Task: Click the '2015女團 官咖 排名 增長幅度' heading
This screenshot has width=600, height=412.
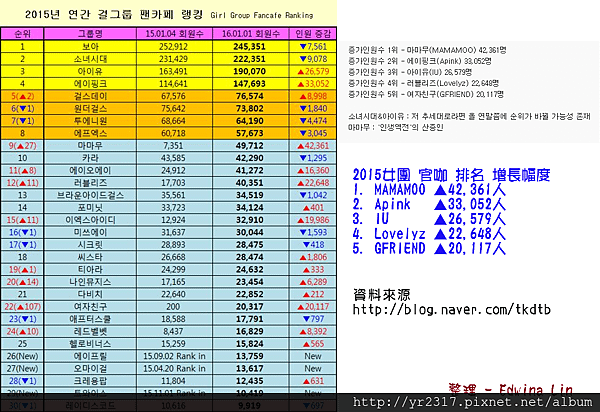Action: point(451,175)
